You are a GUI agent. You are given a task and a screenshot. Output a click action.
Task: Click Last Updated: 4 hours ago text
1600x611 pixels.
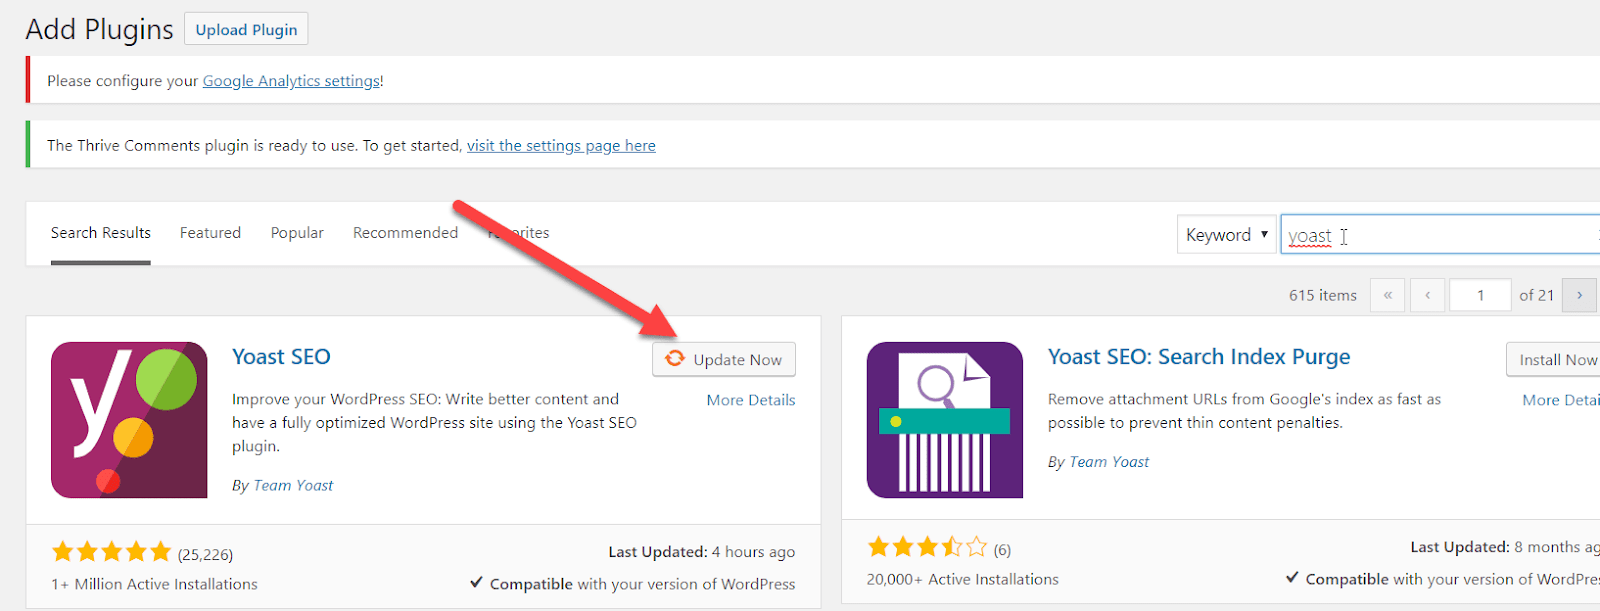702,552
